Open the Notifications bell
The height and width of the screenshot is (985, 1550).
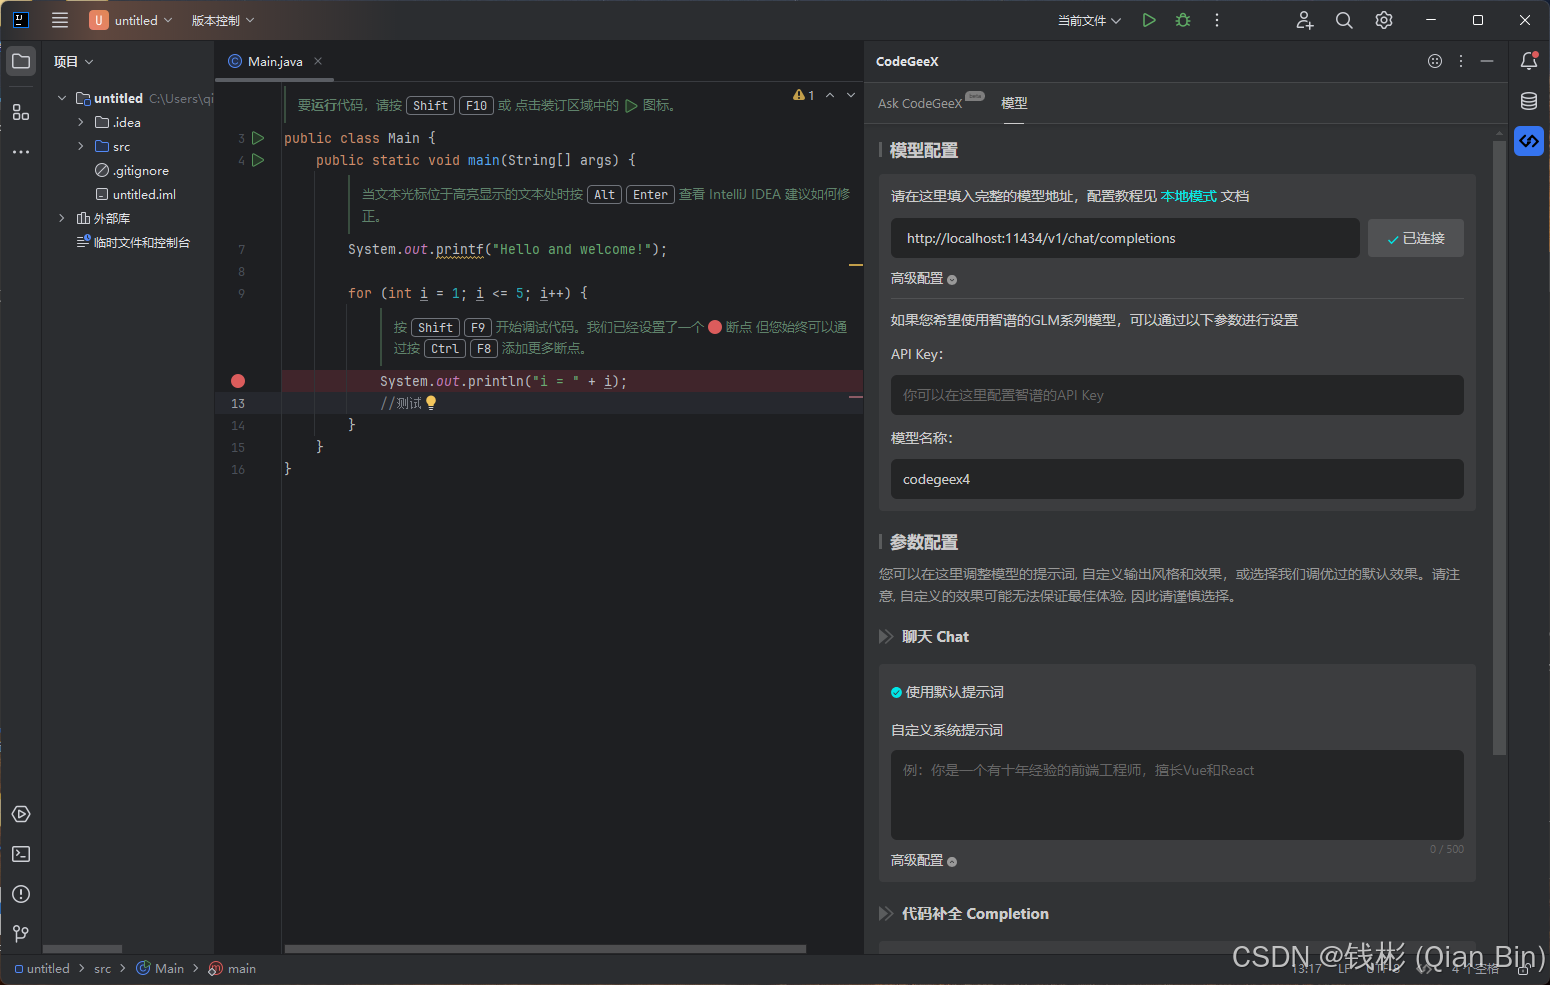click(x=1529, y=61)
